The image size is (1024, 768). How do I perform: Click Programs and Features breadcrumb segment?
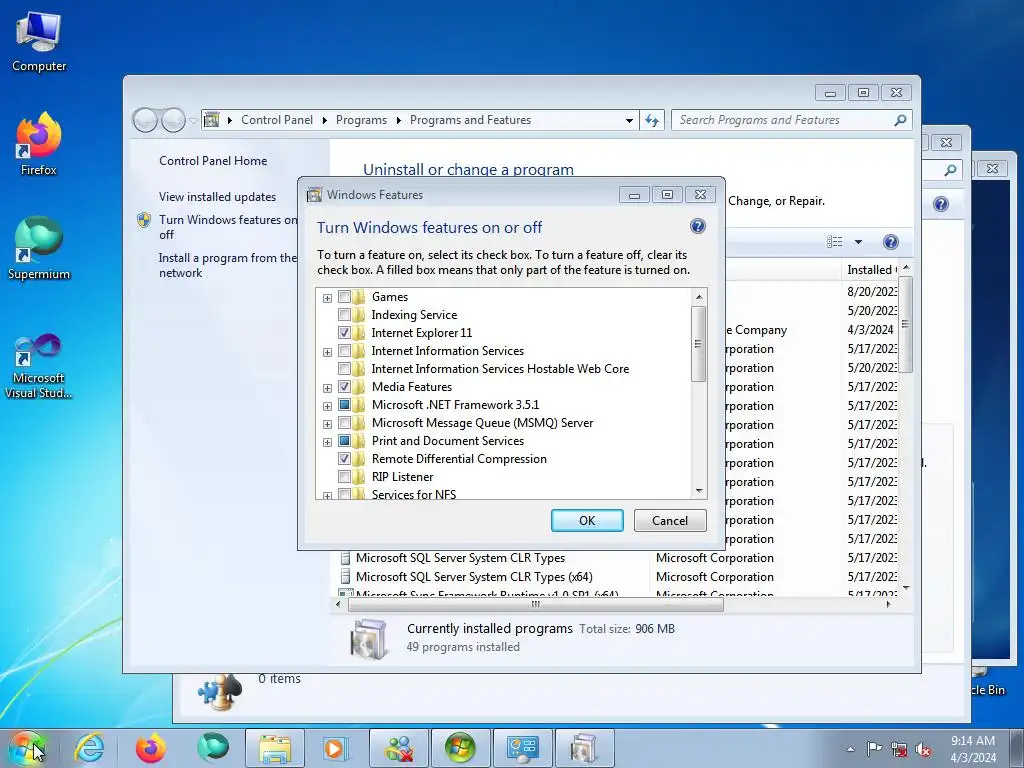[x=470, y=120]
